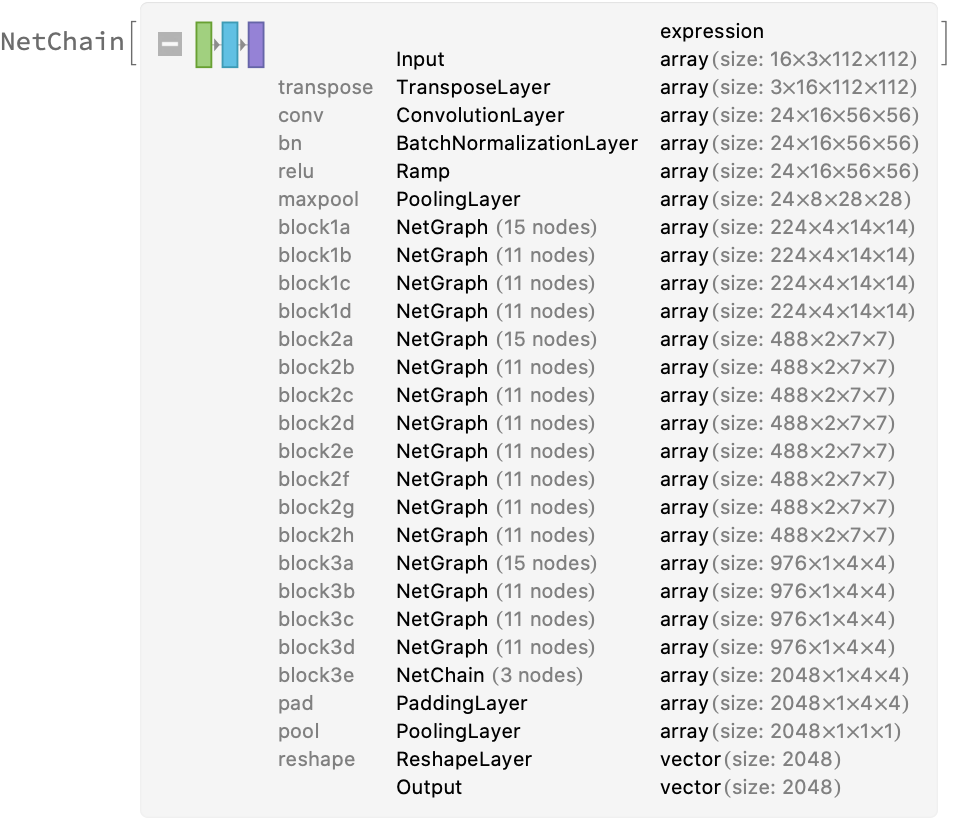Viewport: 954px width, 822px height.
Task: Click the block3d NetGraph row
Action: click(496, 647)
